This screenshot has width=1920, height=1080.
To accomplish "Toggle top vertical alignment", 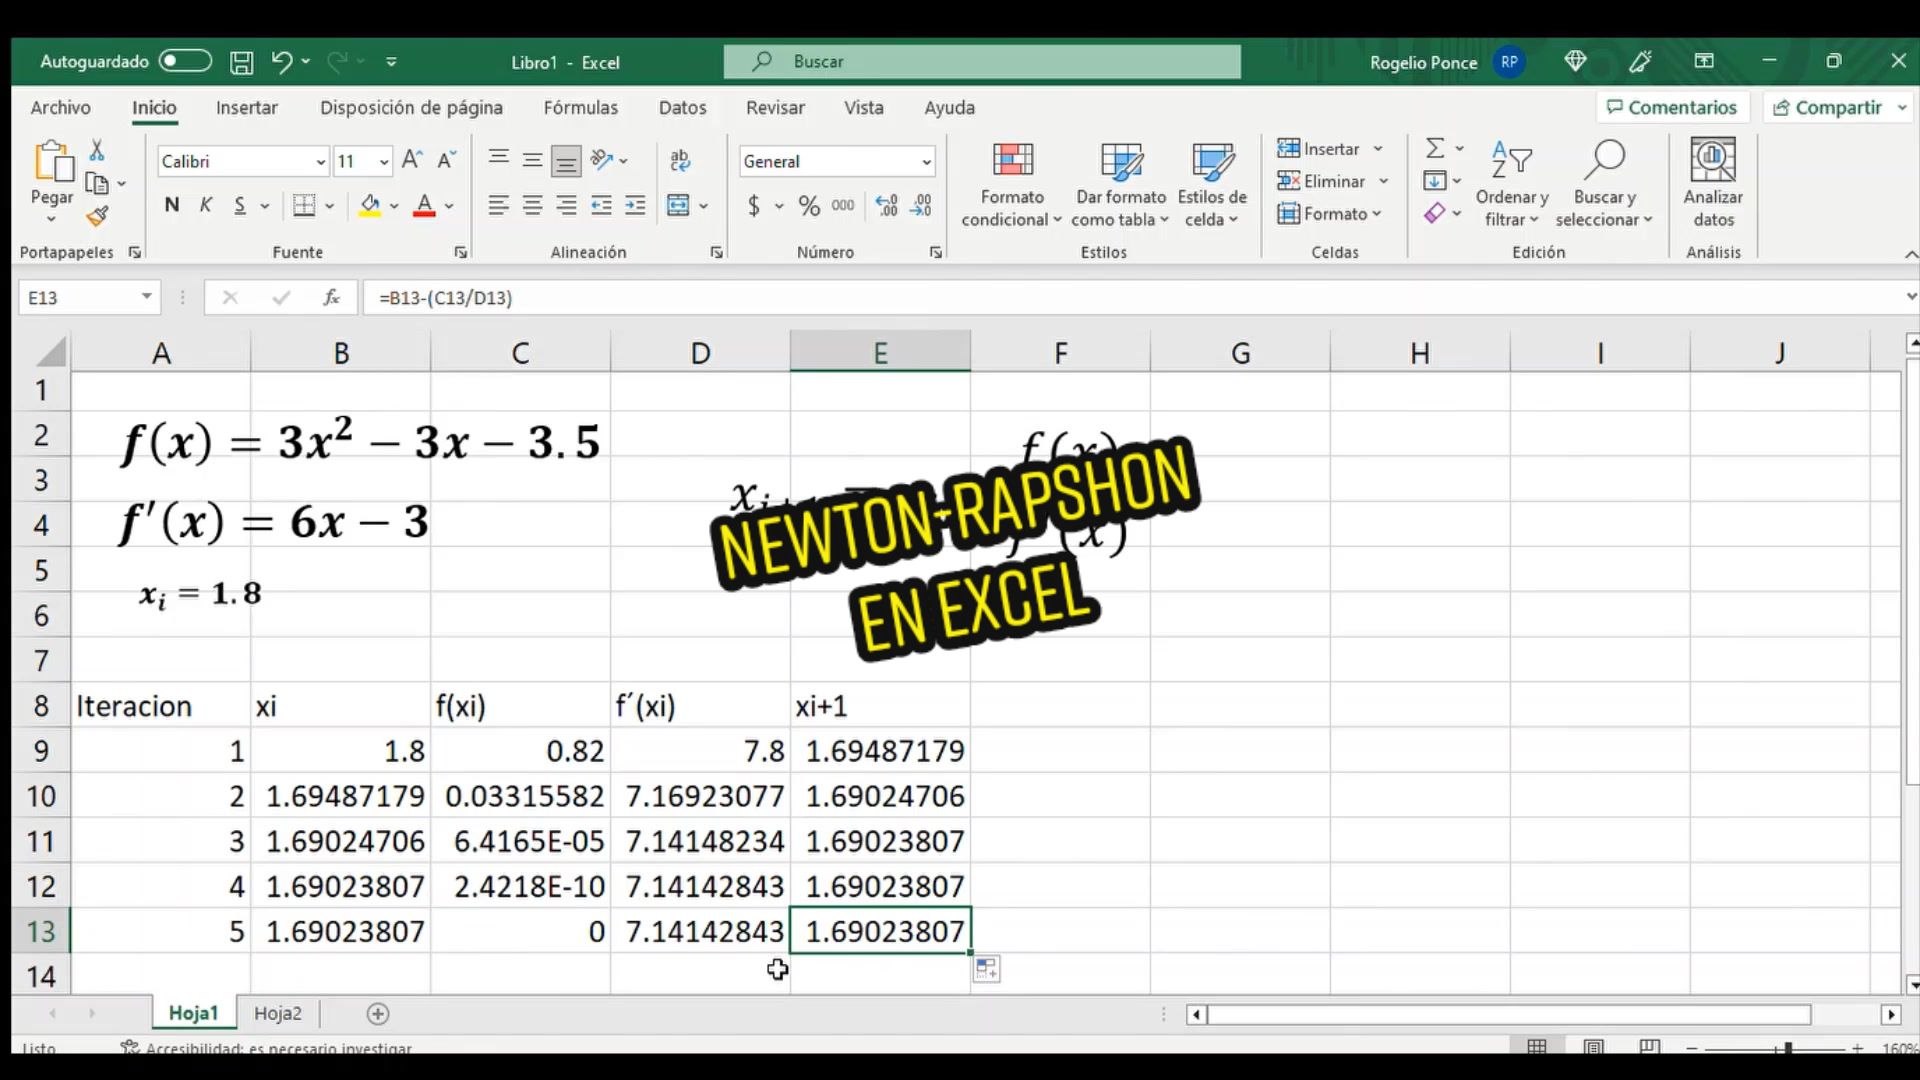I will (498, 160).
